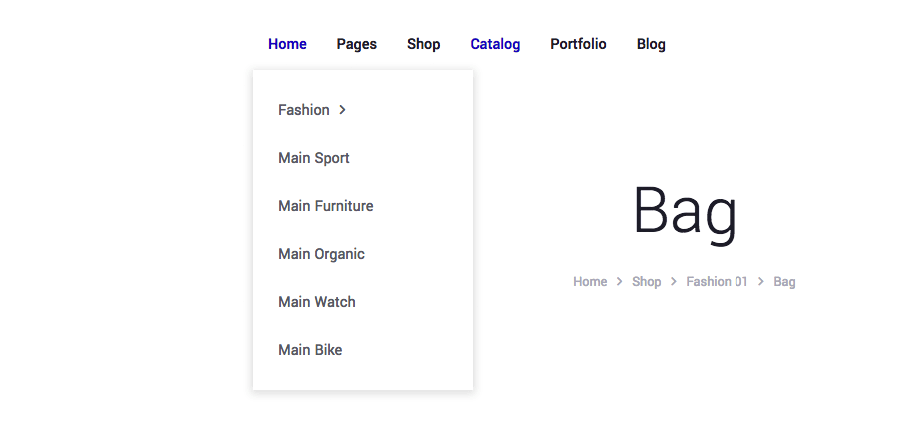Image resolution: width=912 pixels, height=428 pixels.
Task: Open the Home navigation menu
Action: point(287,44)
